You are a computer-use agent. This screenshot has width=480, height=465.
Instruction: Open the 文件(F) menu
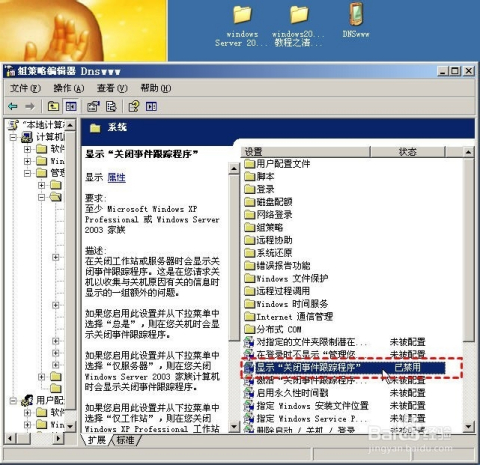click(25, 88)
